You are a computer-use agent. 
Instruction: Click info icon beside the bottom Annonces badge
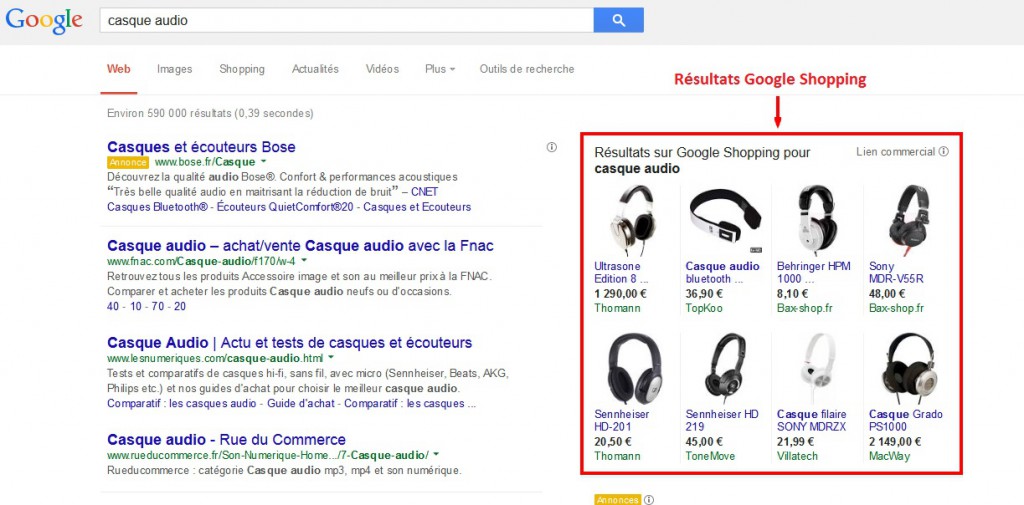[x=648, y=500]
